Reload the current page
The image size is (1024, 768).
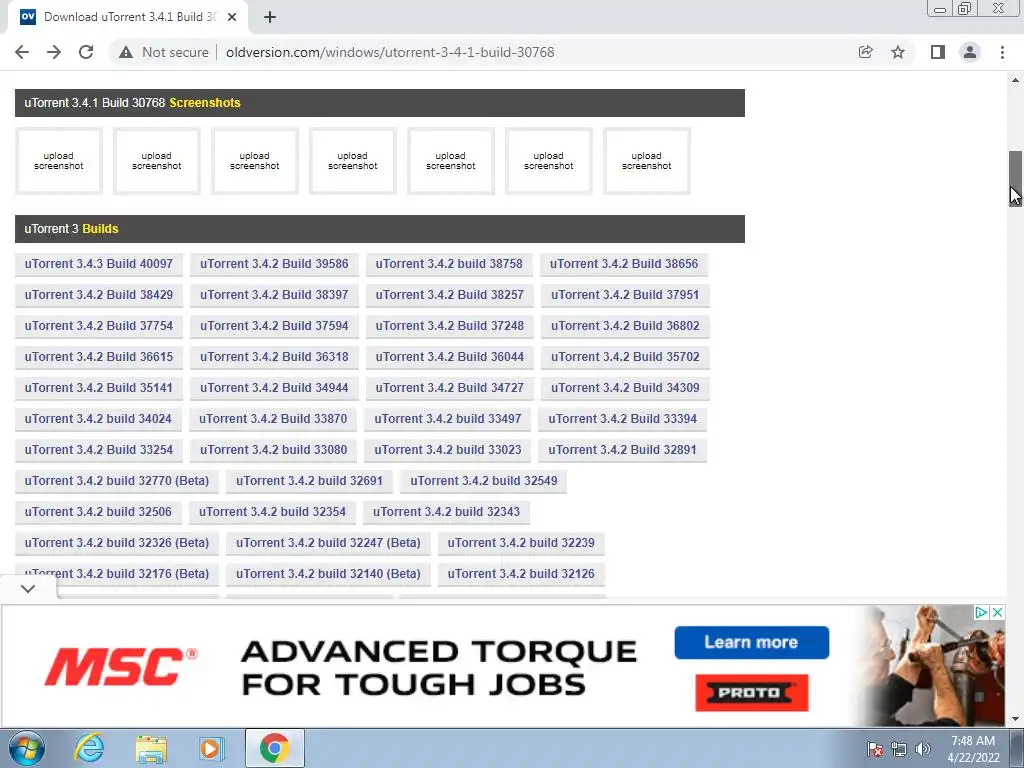click(x=86, y=52)
